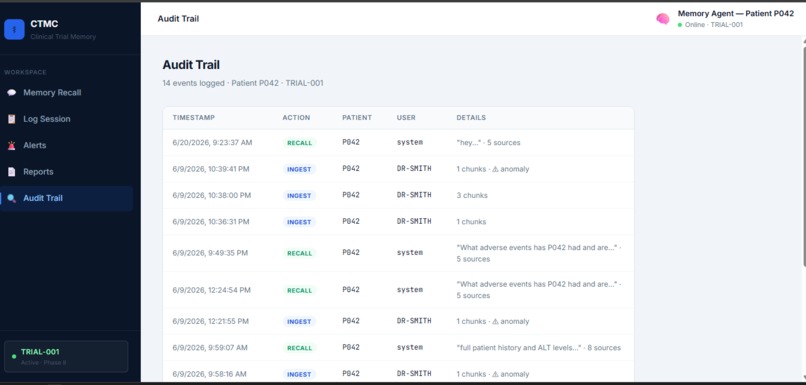Click anomaly detail in the 12:21:55 PM row
This screenshot has width=806, height=385.
coord(492,321)
